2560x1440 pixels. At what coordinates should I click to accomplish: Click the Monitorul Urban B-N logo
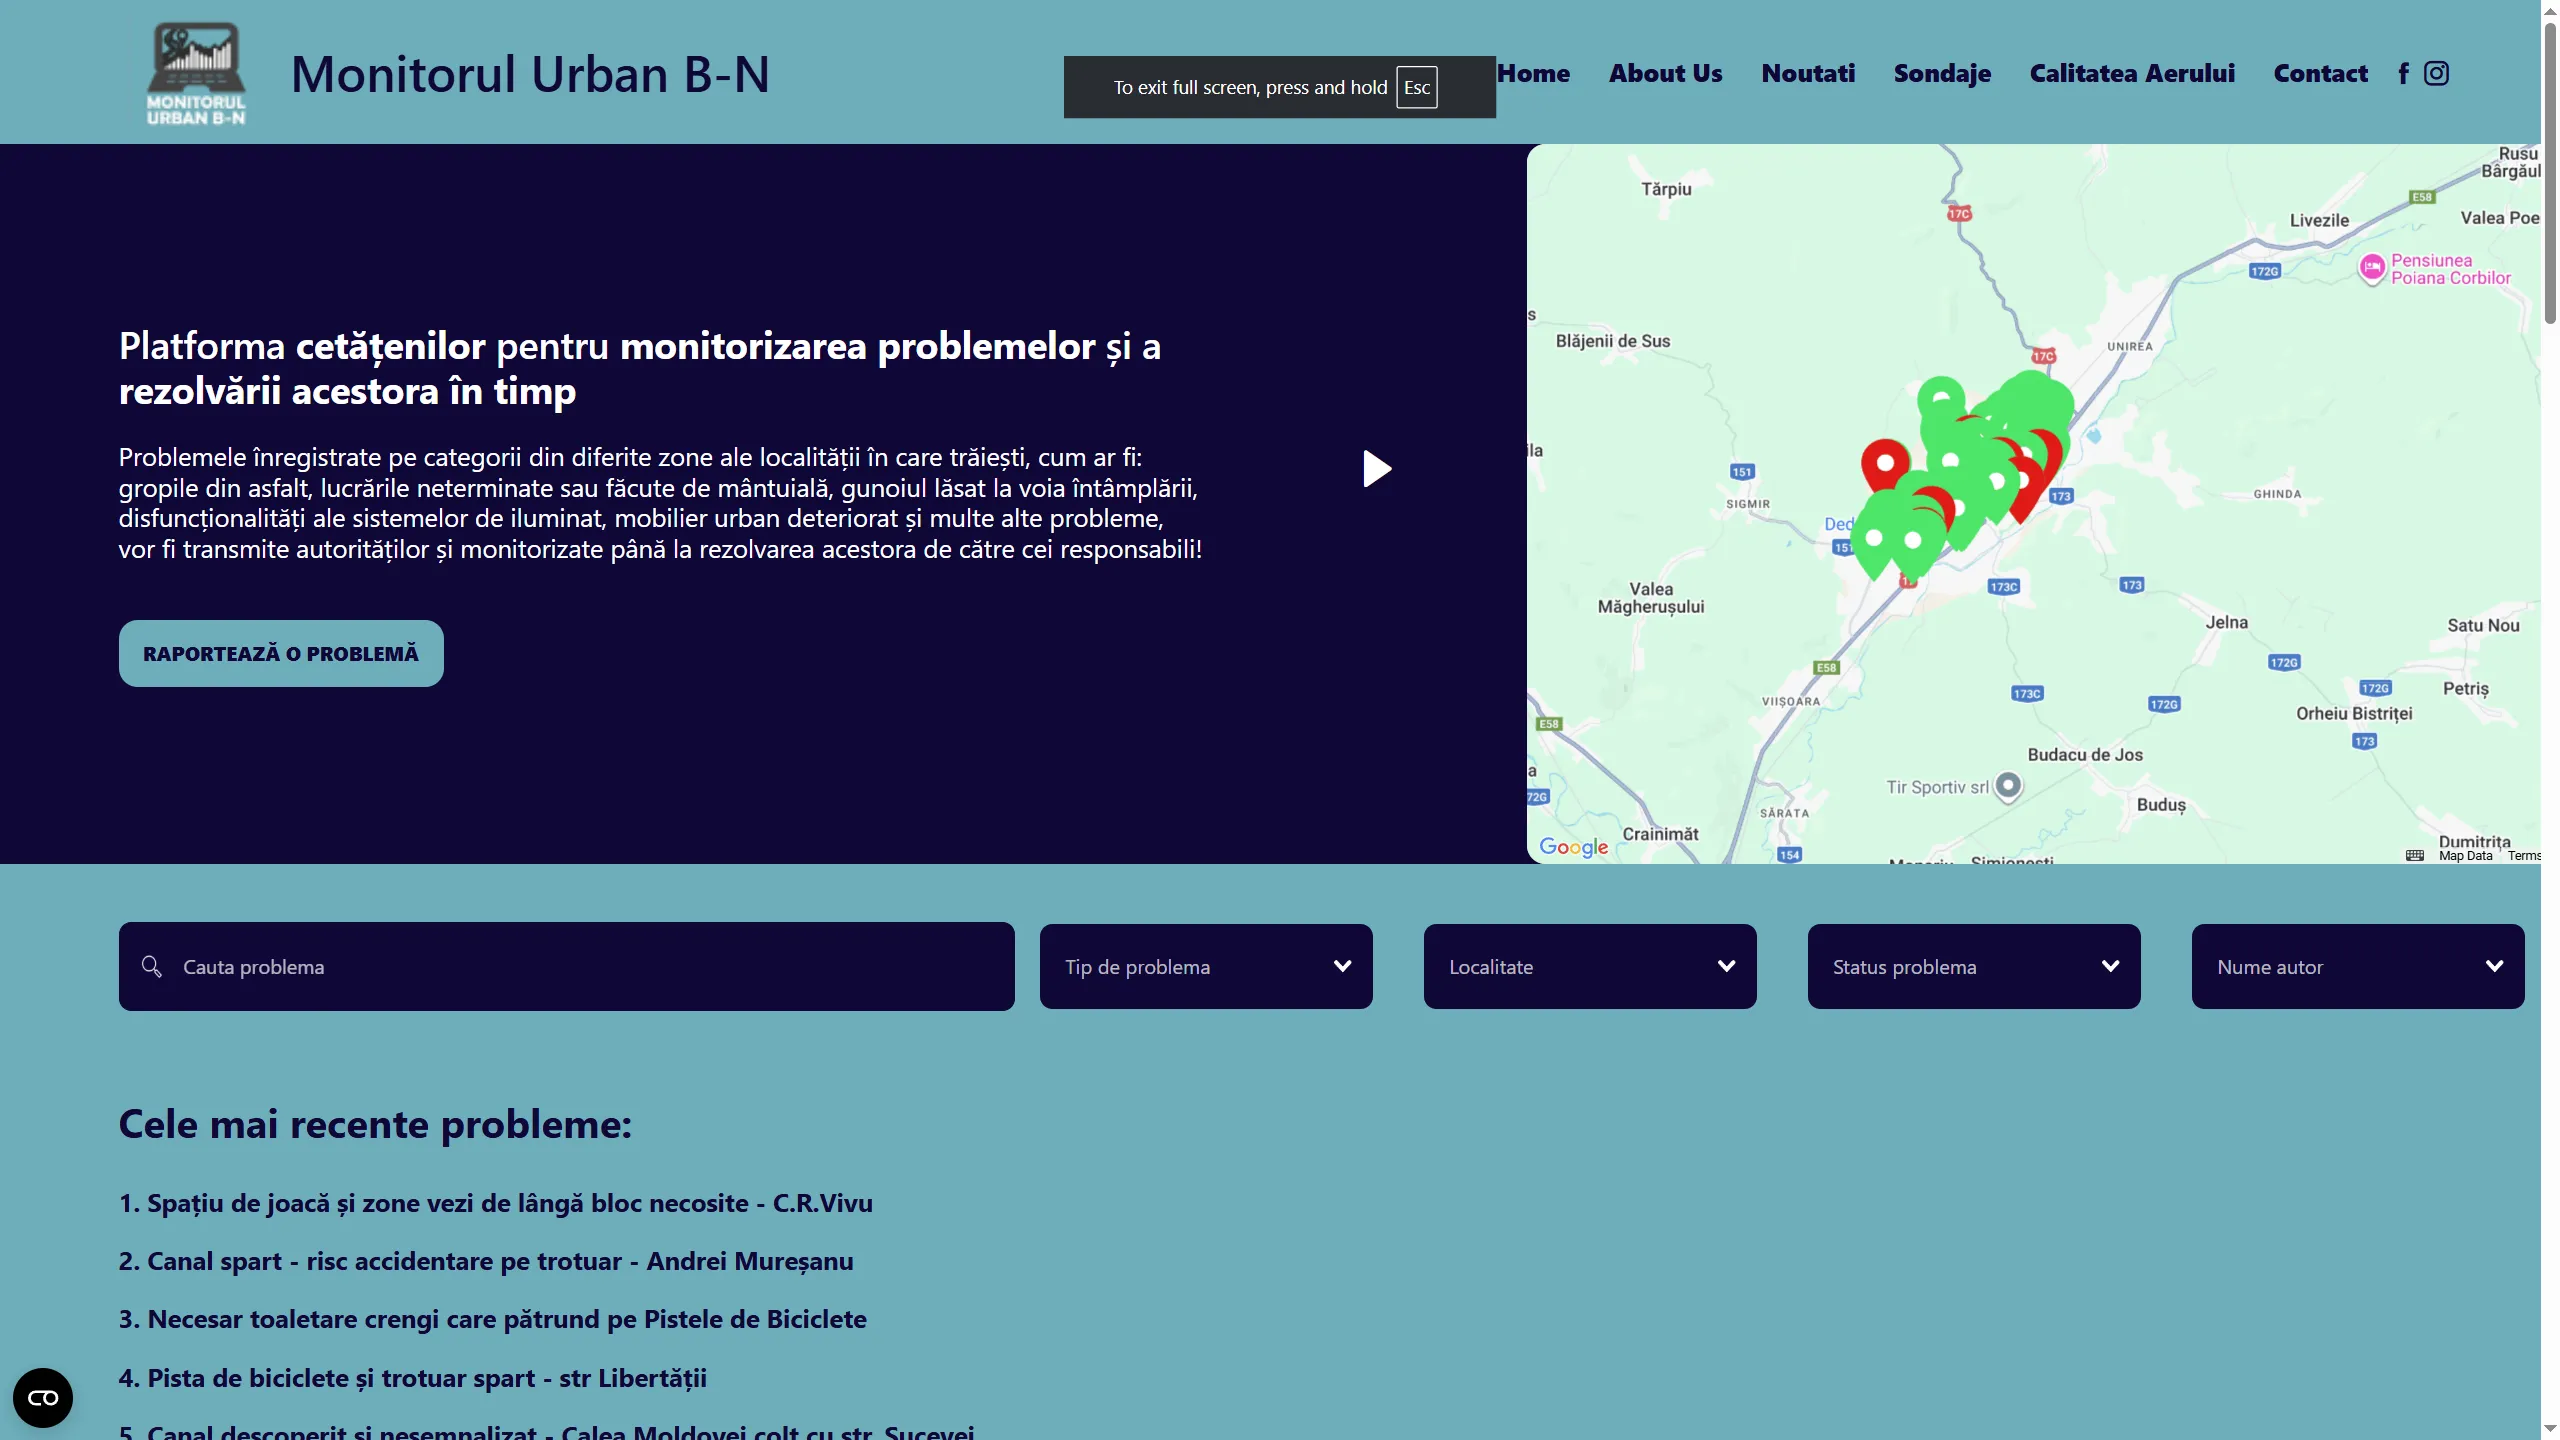point(196,72)
